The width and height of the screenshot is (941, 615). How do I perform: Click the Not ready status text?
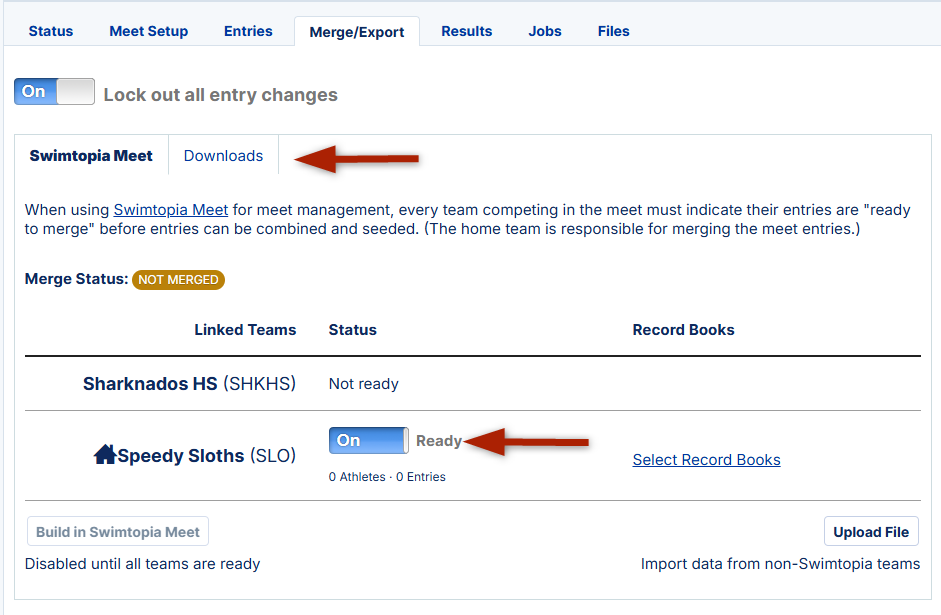(x=364, y=384)
